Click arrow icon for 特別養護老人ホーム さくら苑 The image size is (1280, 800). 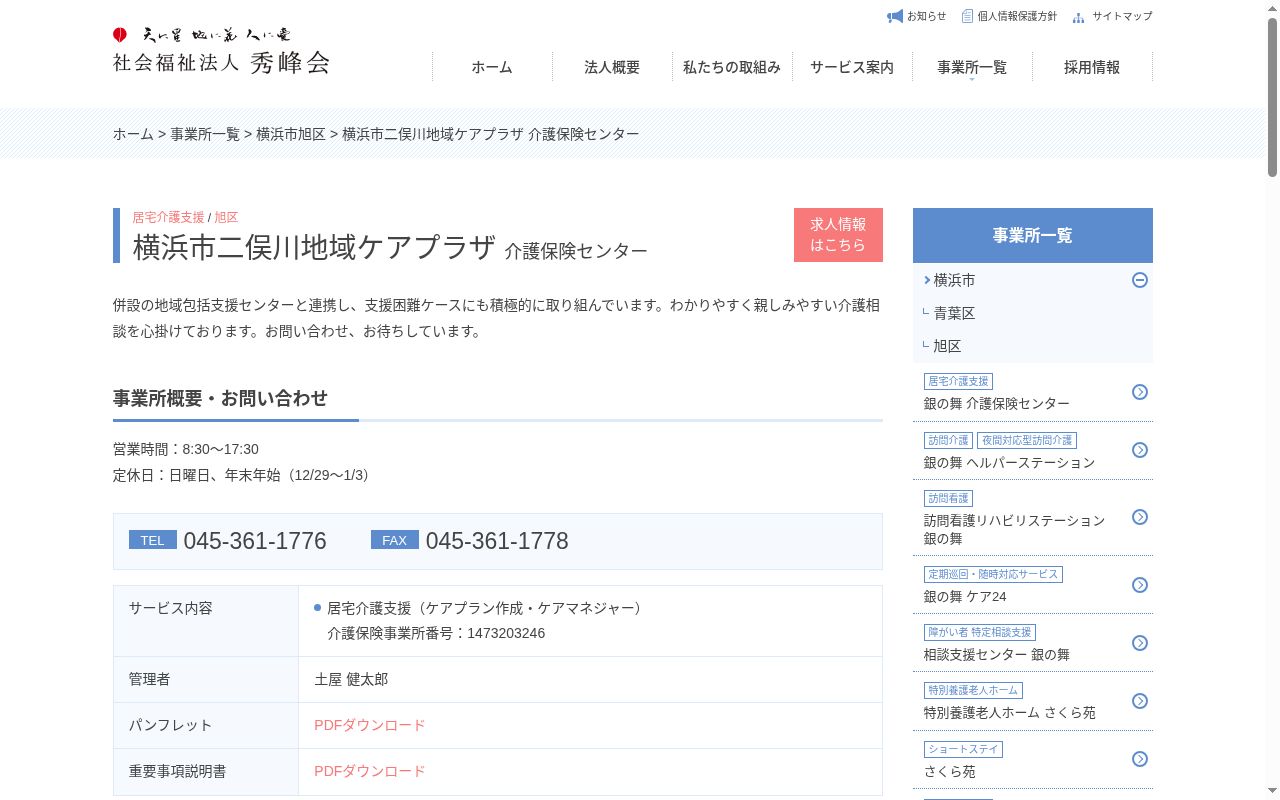pyautogui.click(x=1140, y=701)
